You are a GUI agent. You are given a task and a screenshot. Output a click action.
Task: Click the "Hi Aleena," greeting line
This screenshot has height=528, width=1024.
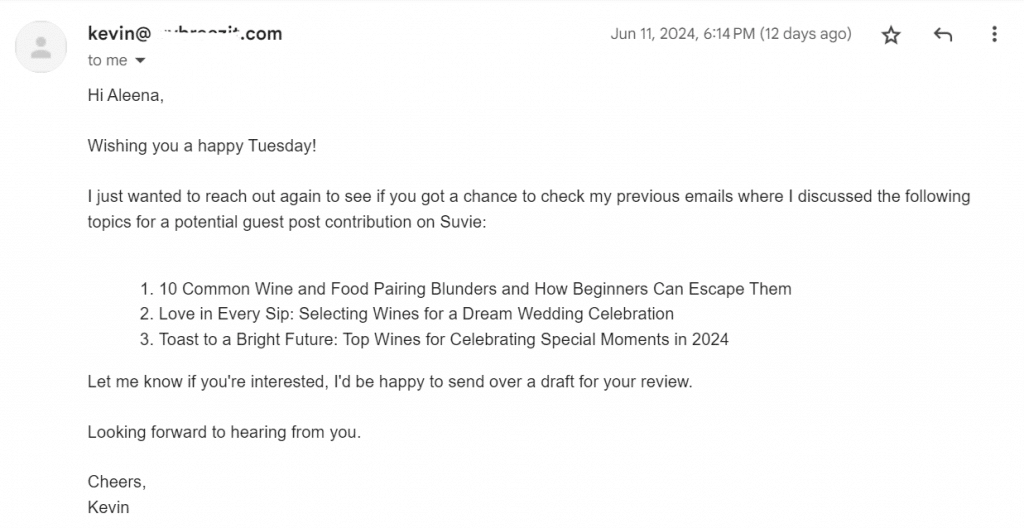[x=125, y=96]
